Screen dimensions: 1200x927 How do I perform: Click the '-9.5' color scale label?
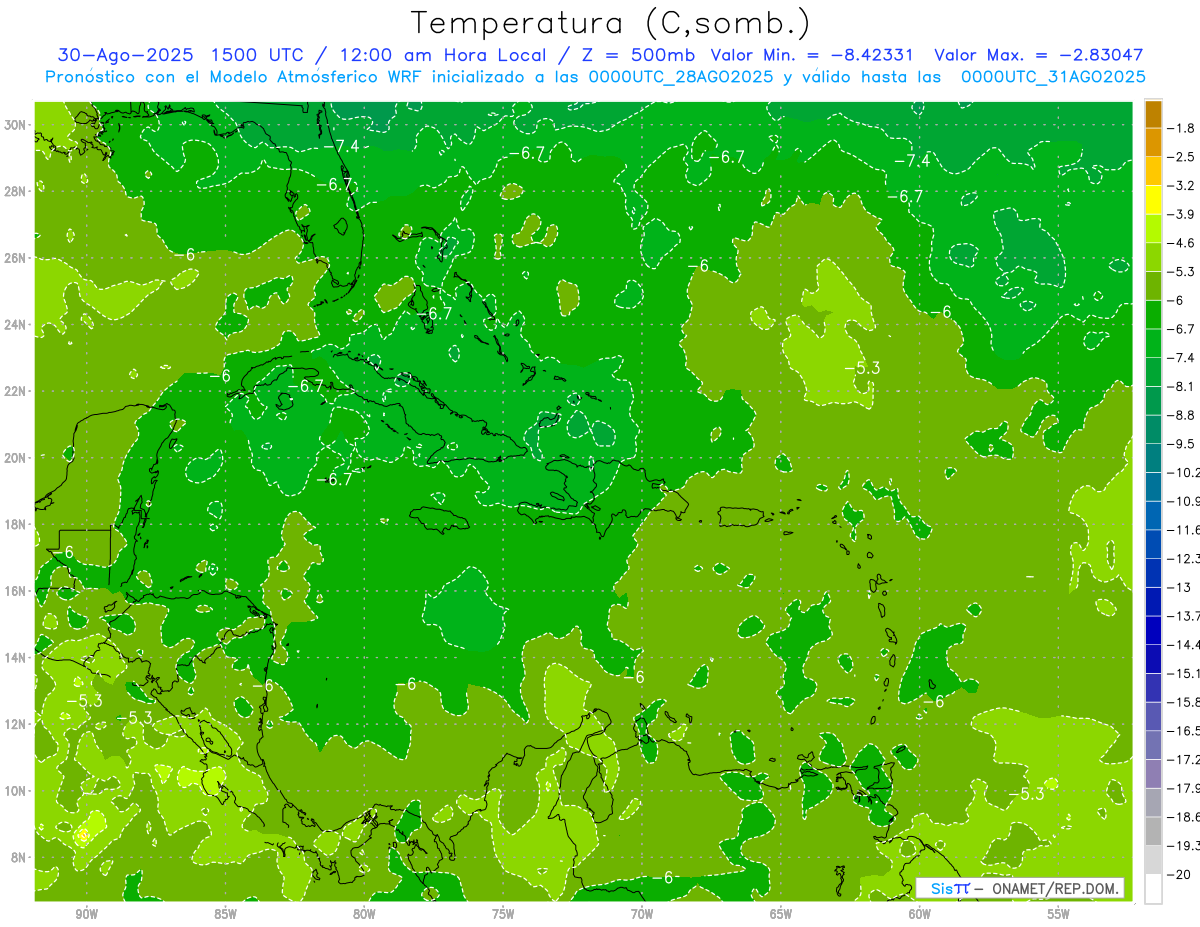[1181, 444]
